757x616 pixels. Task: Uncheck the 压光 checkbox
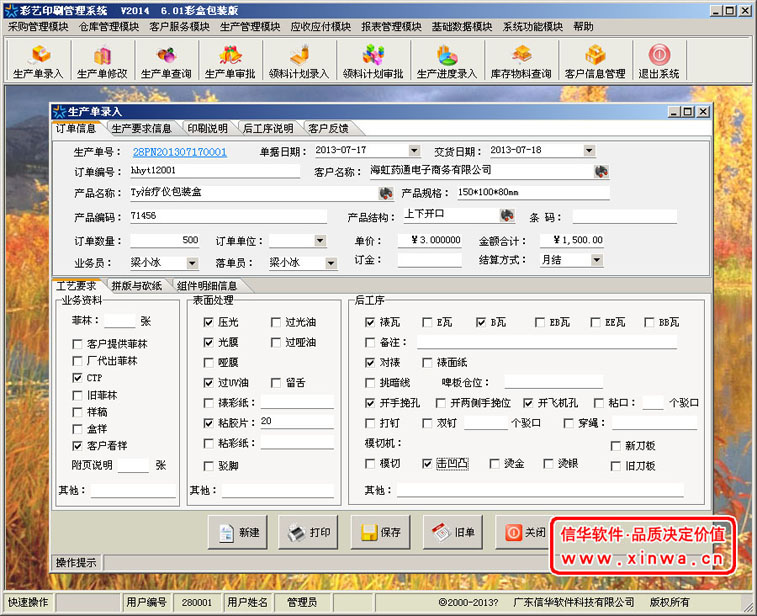[x=209, y=322]
